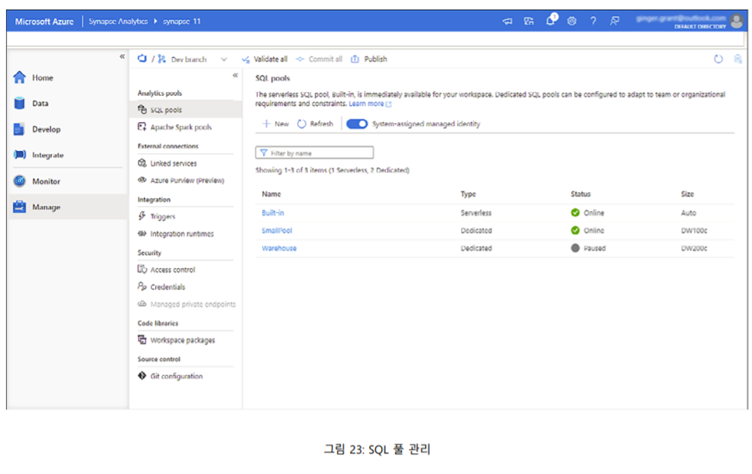Viewport: 752px width, 474px height.
Task: Click New to create a SQL pool
Action: 276,124
